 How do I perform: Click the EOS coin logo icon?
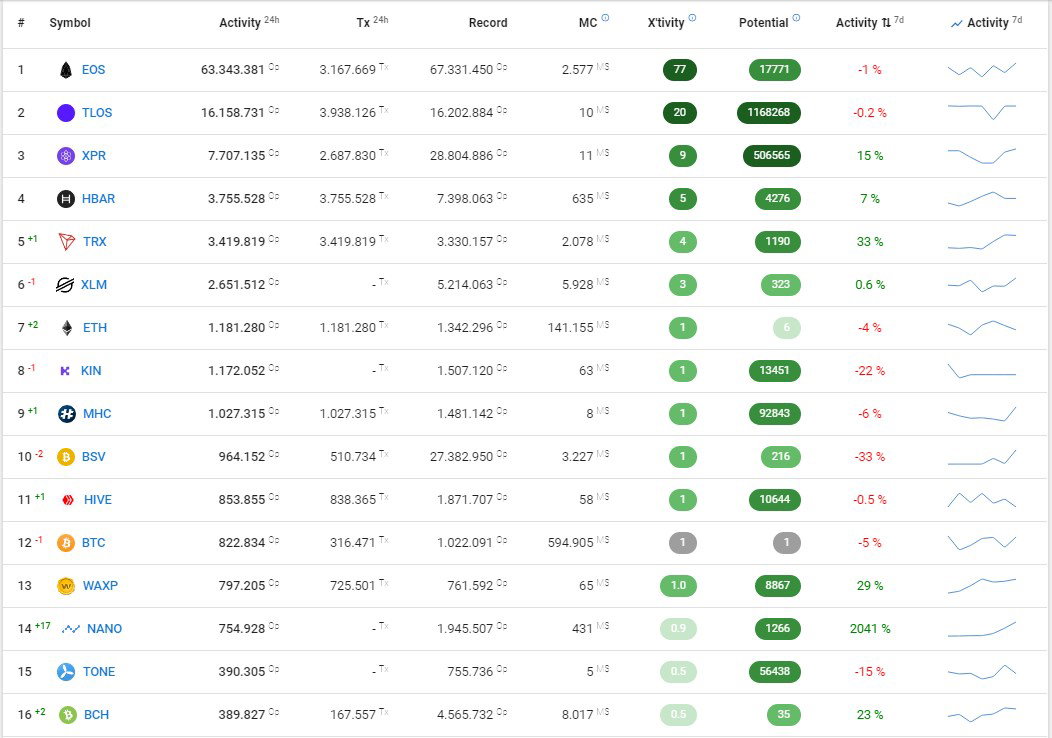click(66, 70)
